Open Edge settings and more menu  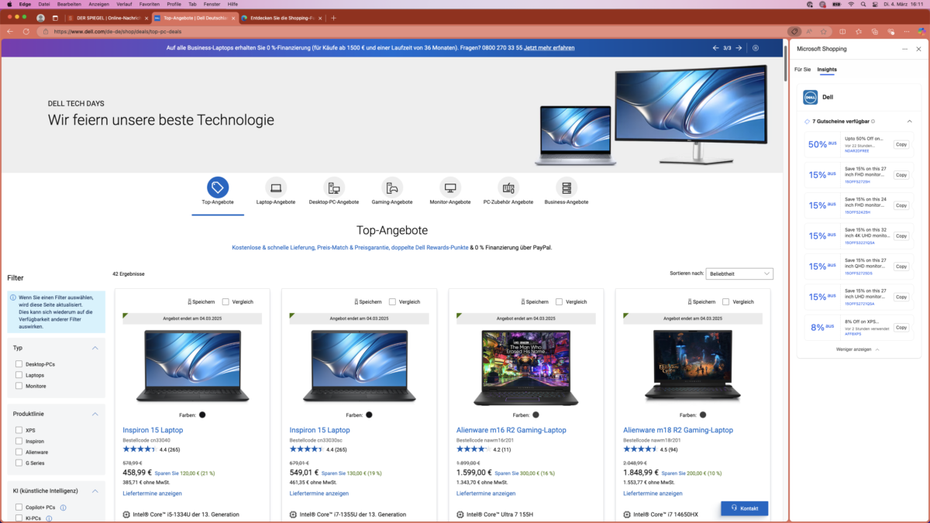(907, 31)
